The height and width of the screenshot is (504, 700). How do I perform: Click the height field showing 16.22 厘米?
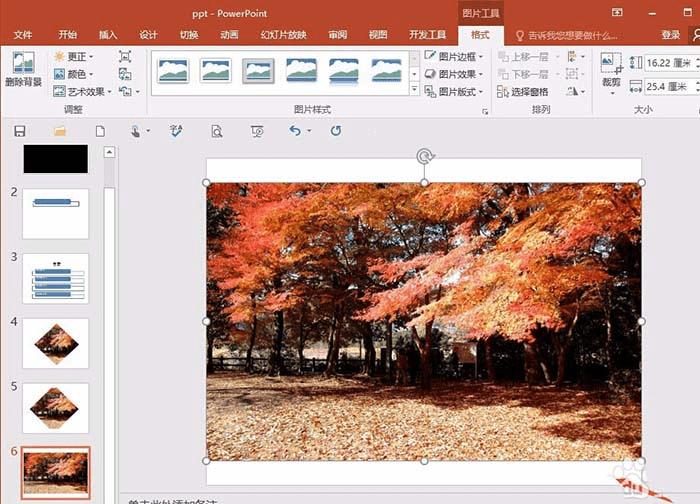tap(671, 63)
